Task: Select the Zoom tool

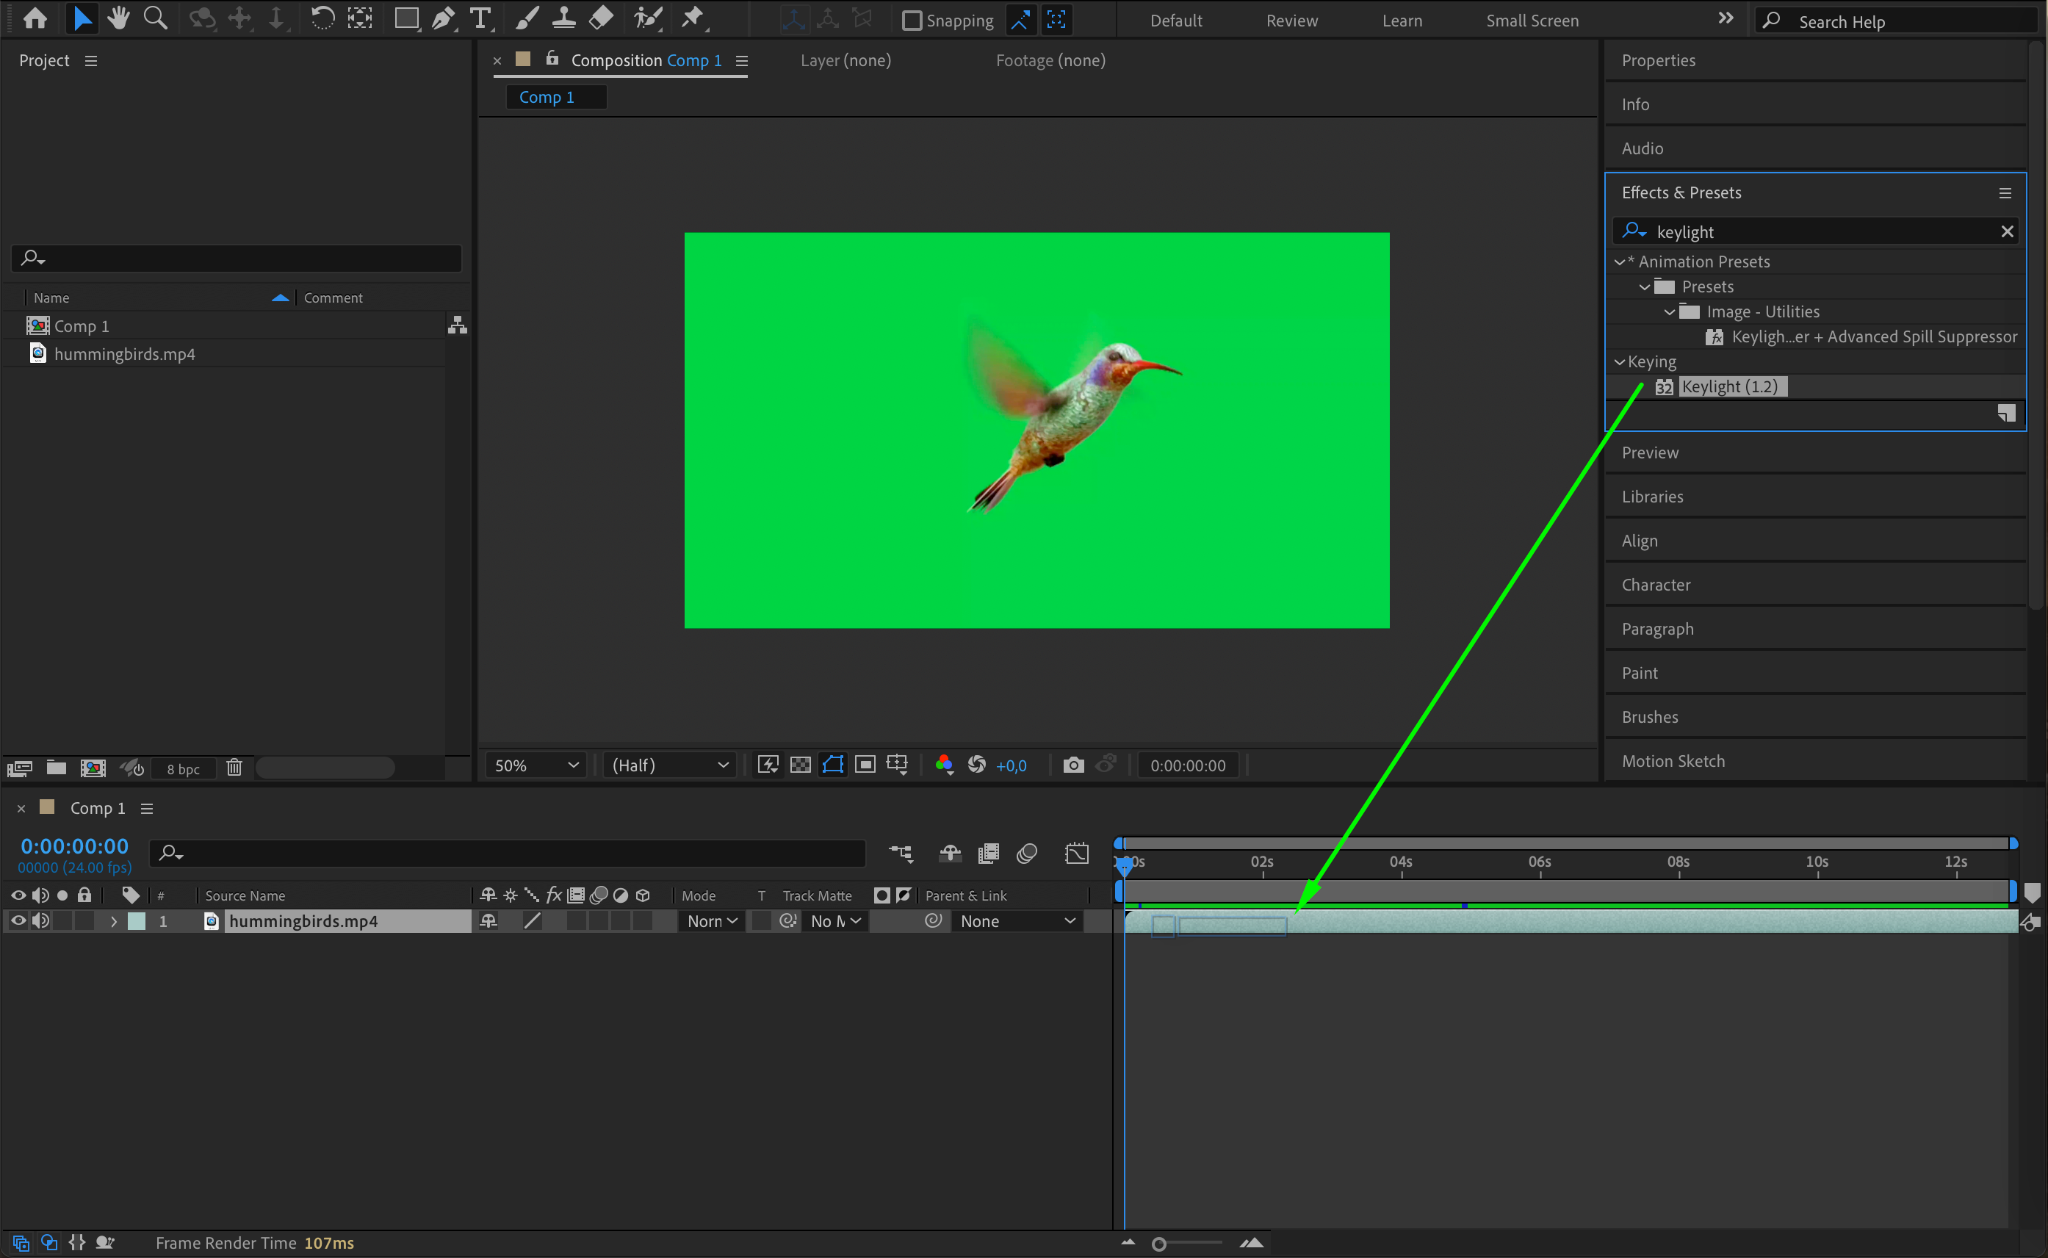Action: pos(155,18)
